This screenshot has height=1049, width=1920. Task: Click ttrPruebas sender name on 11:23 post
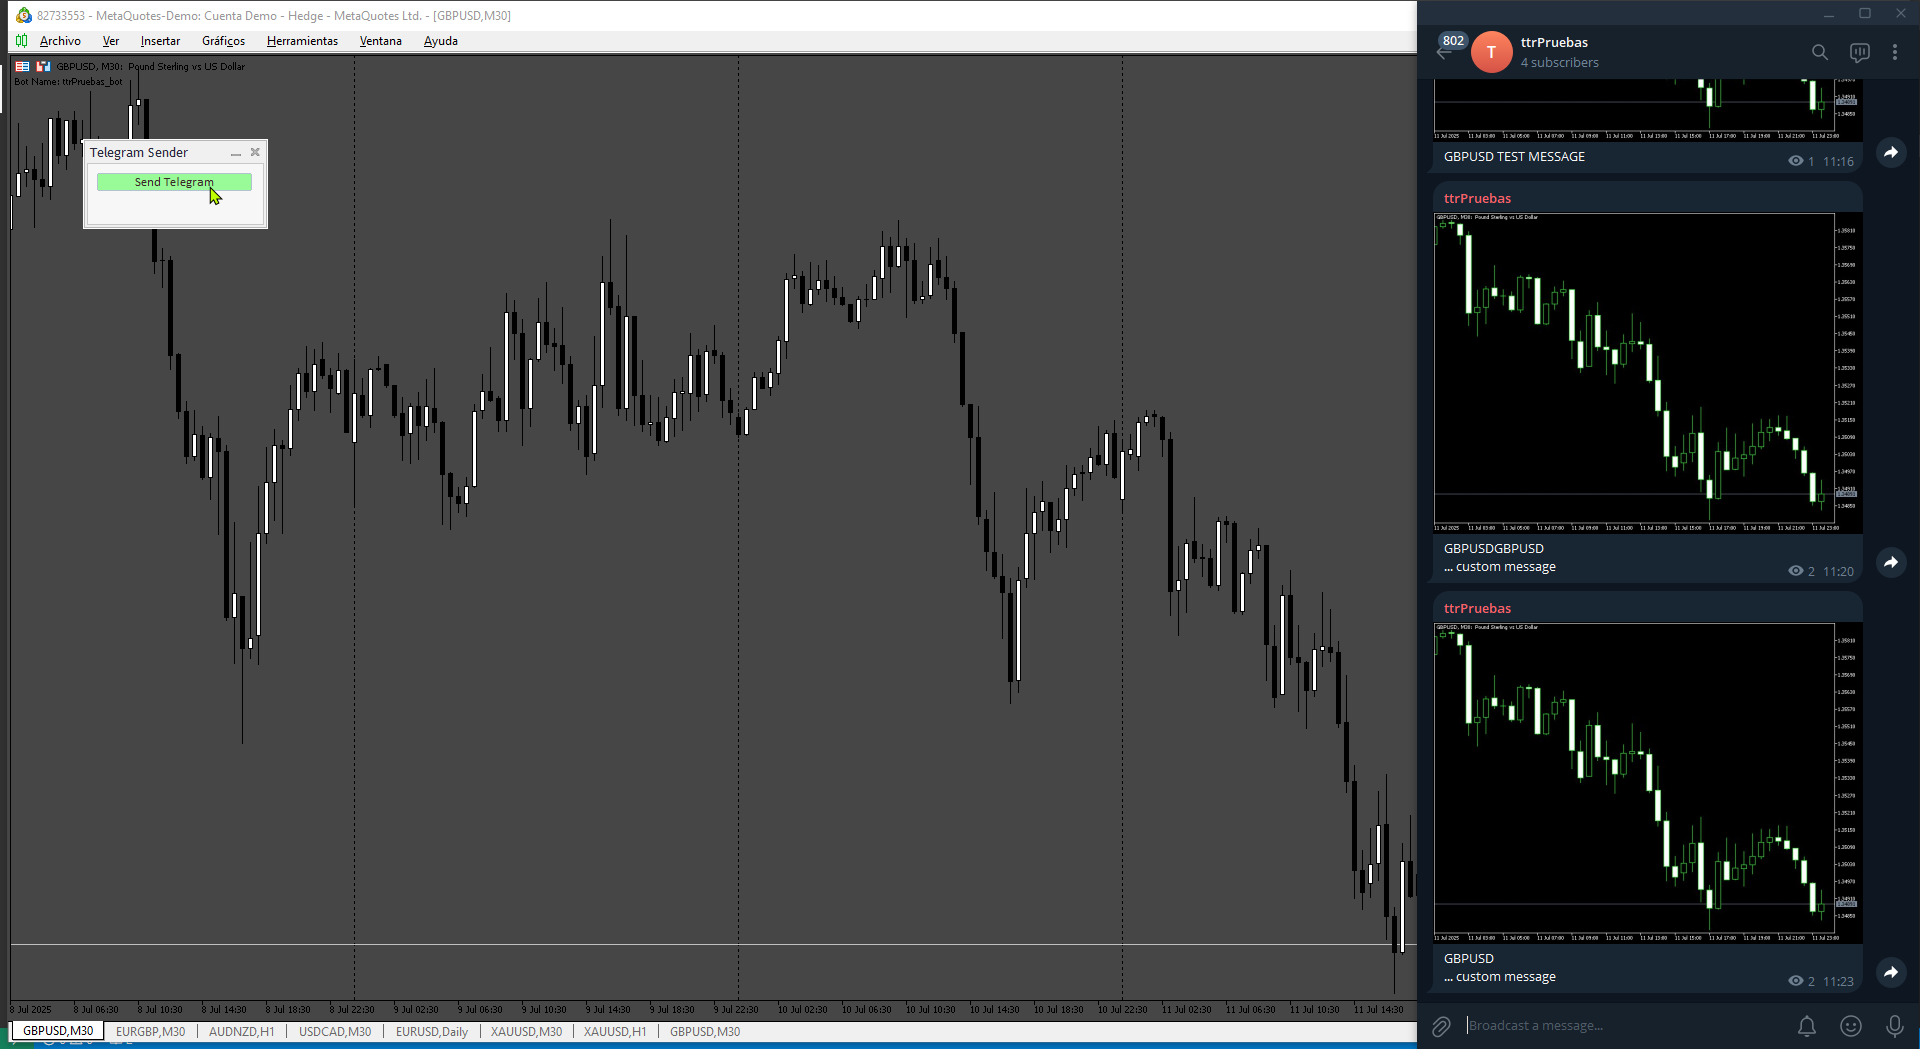point(1477,608)
